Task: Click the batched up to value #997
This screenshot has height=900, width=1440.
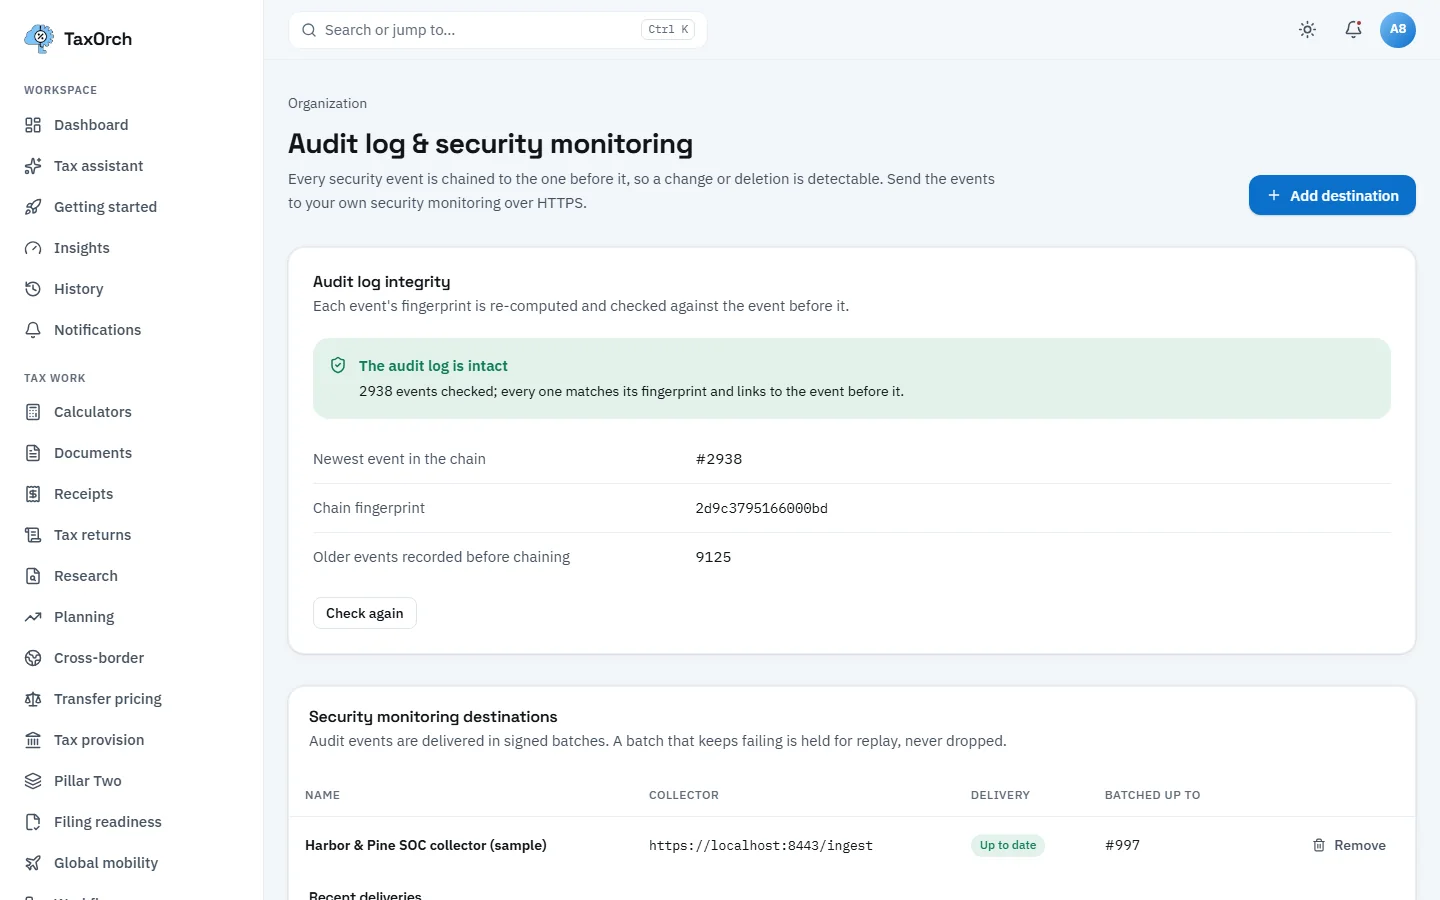Action: [x=1122, y=845]
